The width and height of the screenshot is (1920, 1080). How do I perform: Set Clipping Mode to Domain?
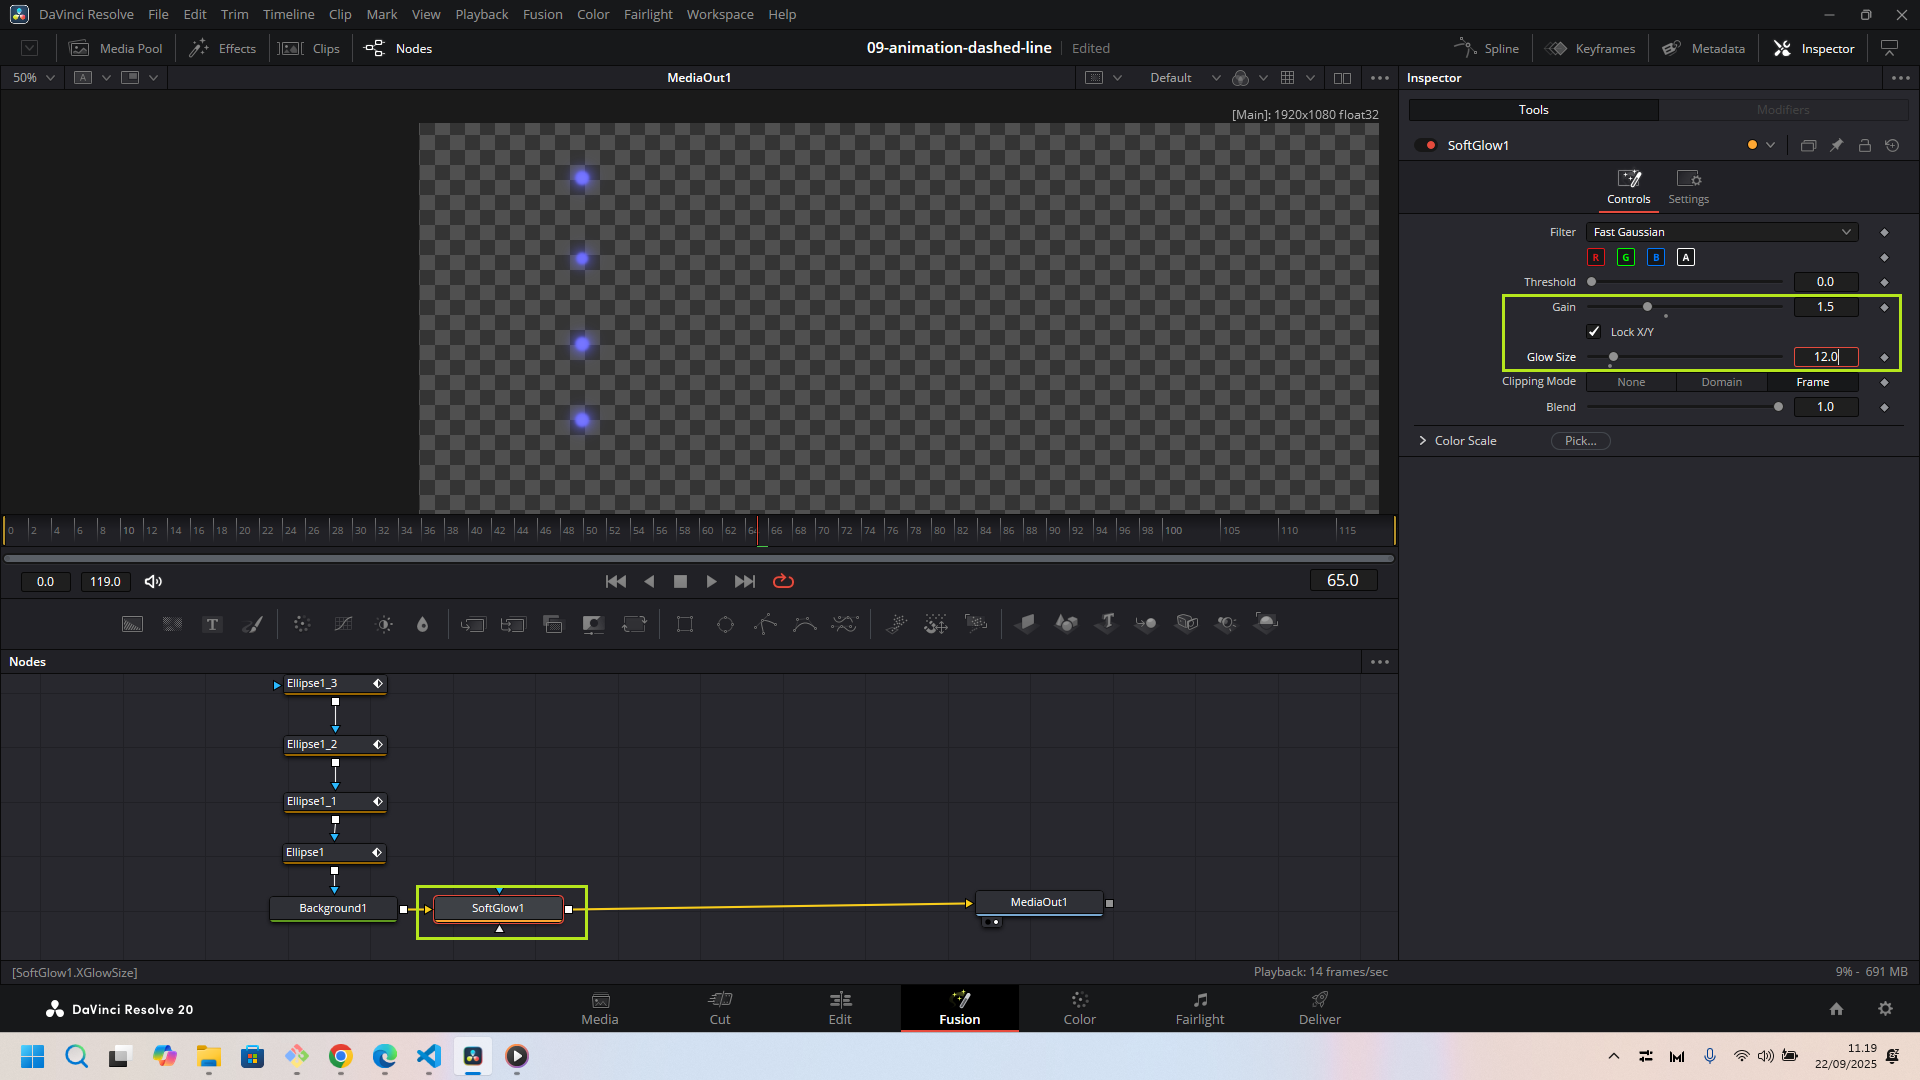1721,382
